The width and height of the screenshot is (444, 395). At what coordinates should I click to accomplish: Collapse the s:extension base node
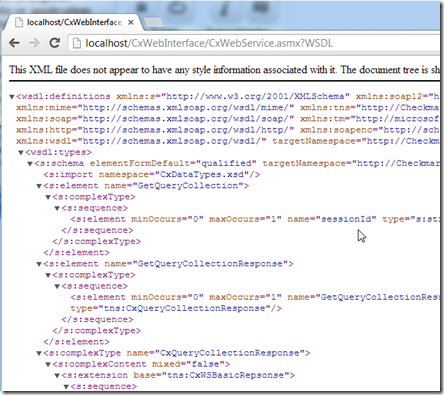point(57,376)
